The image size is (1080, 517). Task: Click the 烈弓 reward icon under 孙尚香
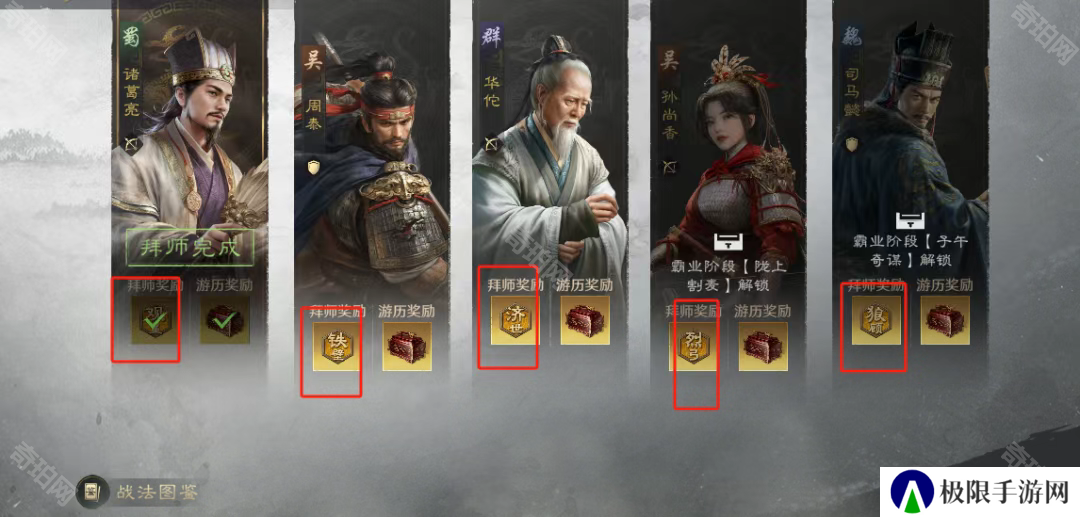point(693,346)
